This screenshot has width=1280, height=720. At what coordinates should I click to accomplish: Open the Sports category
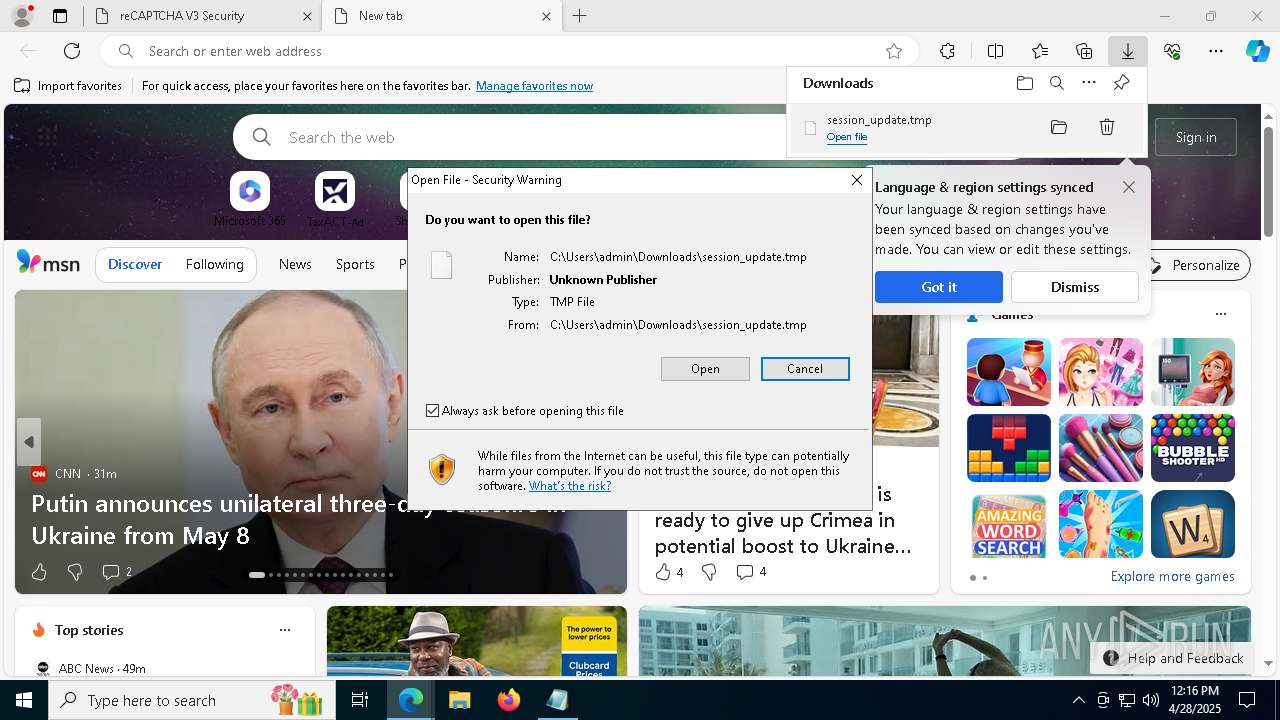[x=355, y=264]
